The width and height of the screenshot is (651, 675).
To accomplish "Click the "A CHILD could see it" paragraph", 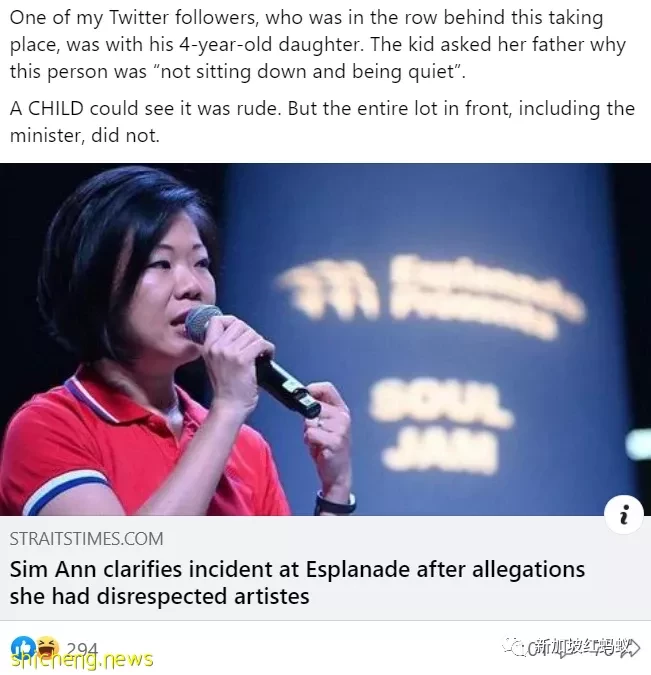I will pyautogui.click(x=322, y=122).
